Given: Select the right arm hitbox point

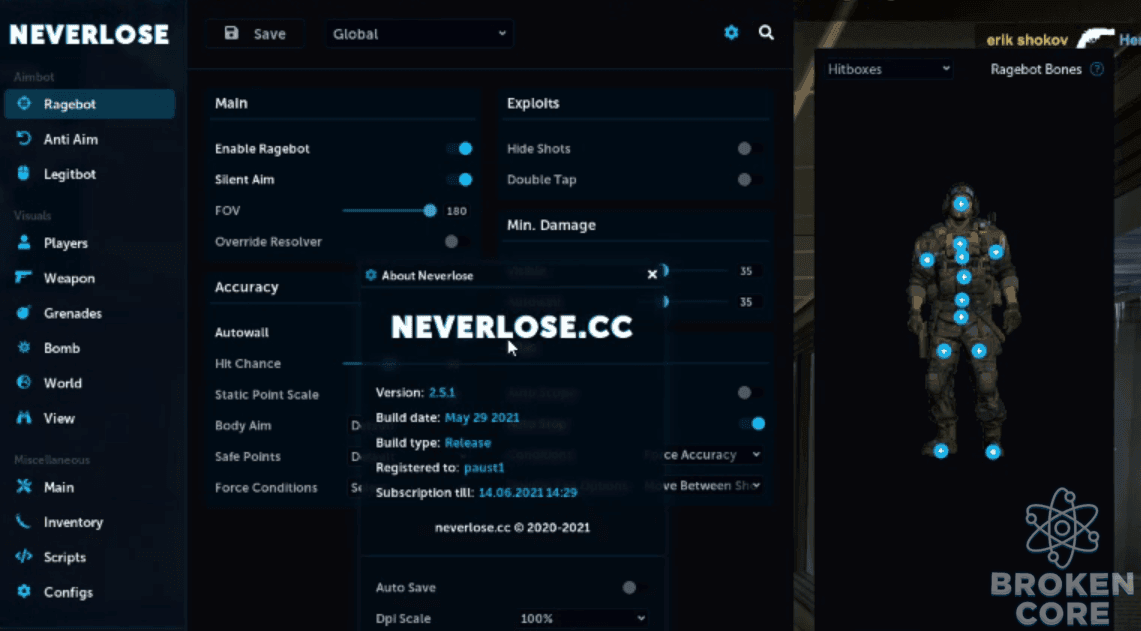Looking at the screenshot, I should [x=927, y=259].
